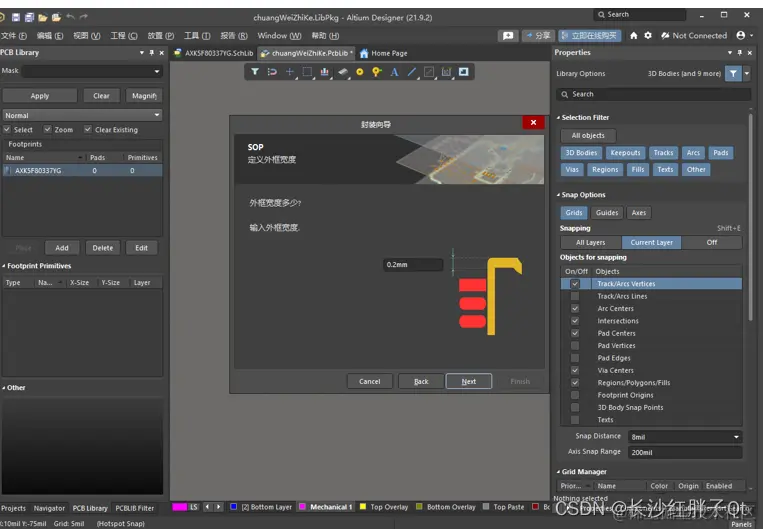Close the footprint wizard dialog

[x=533, y=123]
